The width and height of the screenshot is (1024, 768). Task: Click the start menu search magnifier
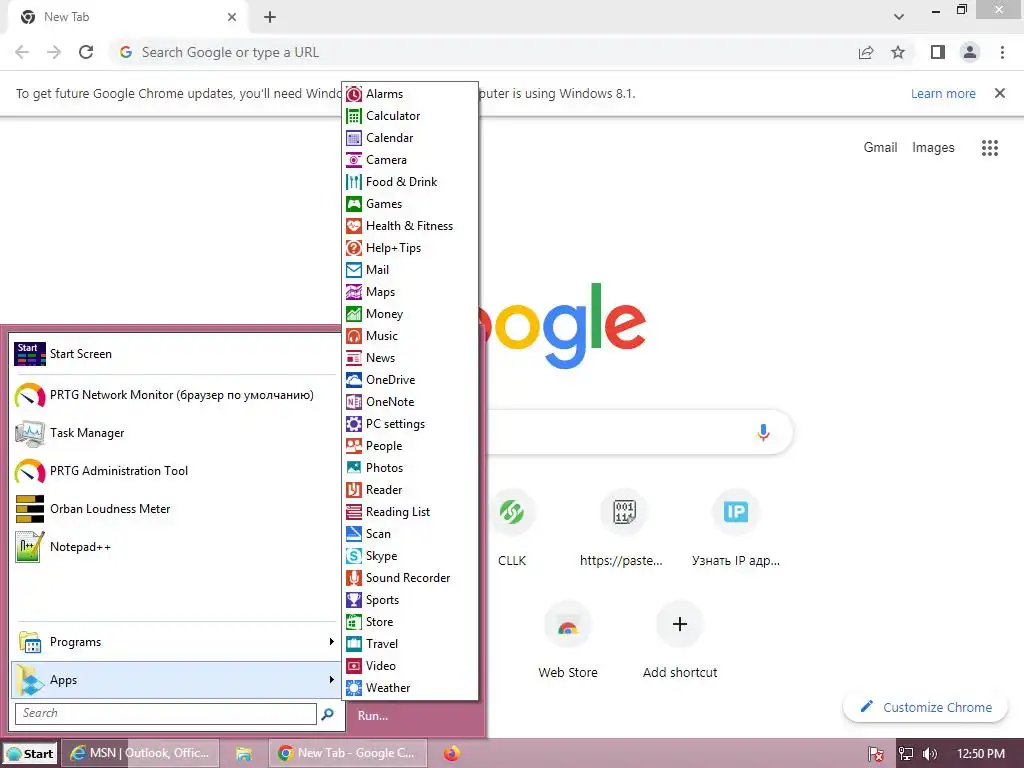(x=328, y=714)
